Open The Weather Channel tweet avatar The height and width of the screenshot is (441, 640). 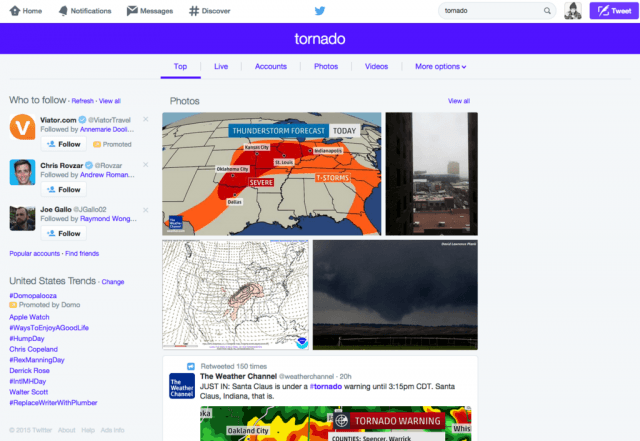182,386
